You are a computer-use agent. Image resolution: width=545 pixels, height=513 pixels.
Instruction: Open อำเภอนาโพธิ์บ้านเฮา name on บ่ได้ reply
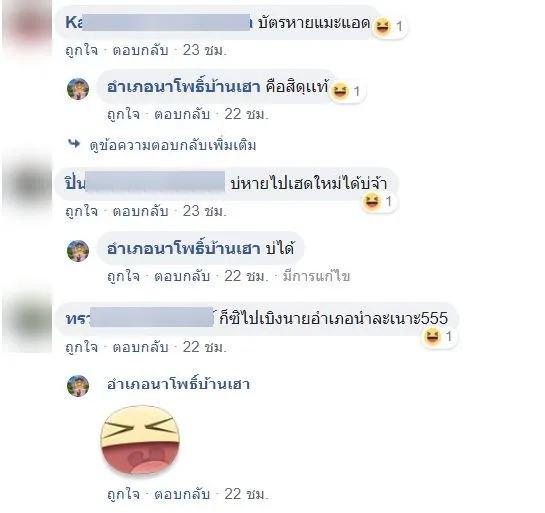click(x=184, y=249)
